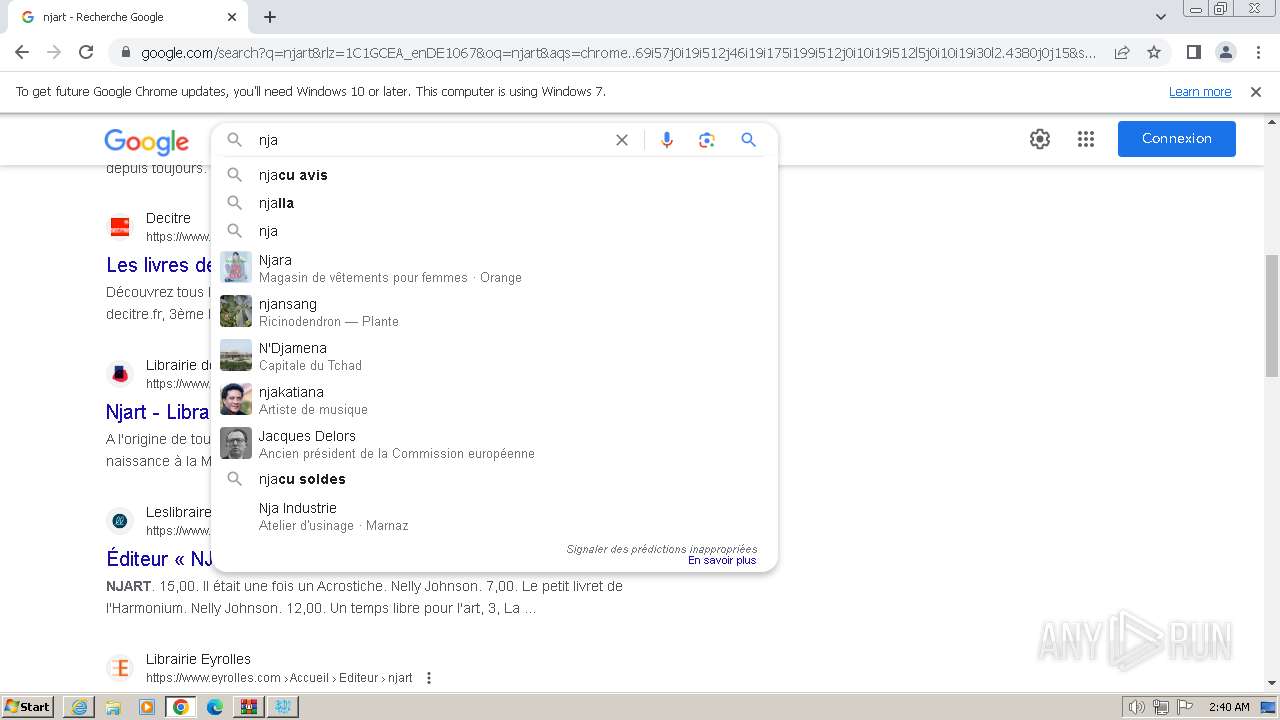Viewport: 1280px width, 720px height.
Task: Click njansang plant thumbnail
Action: 236,311
